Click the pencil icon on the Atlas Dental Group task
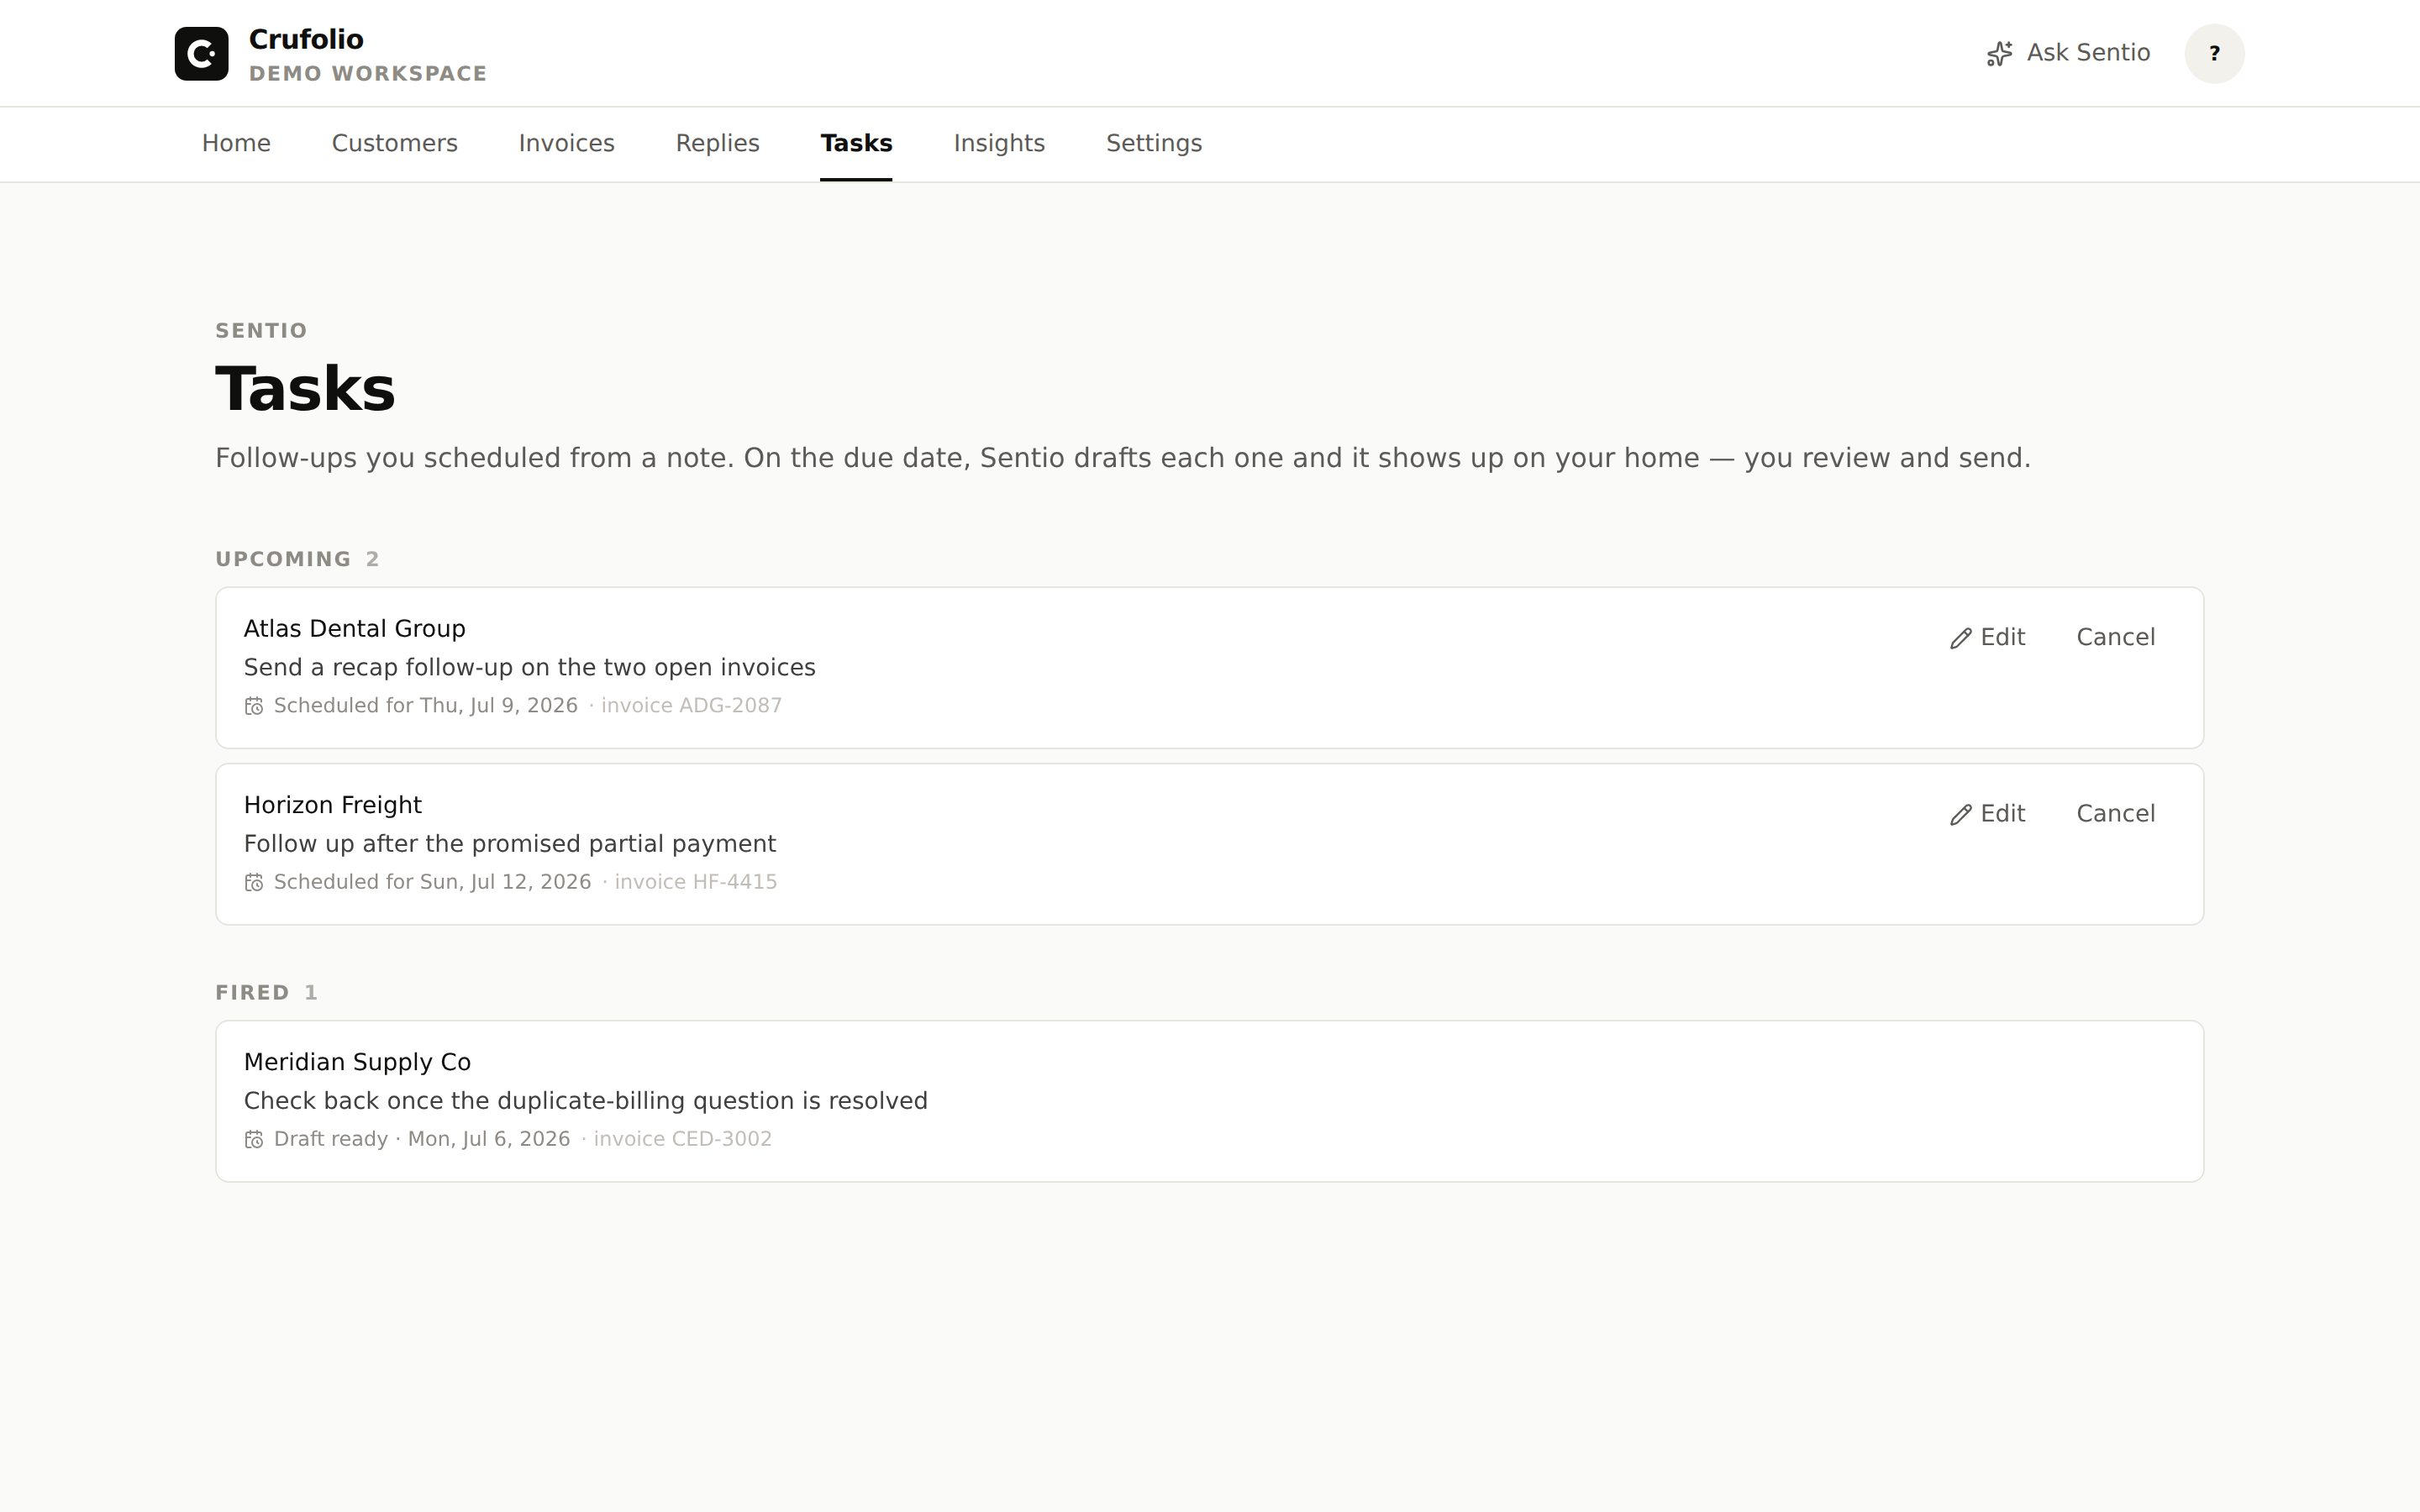The width and height of the screenshot is (2420, 1512). (1960, 638)
